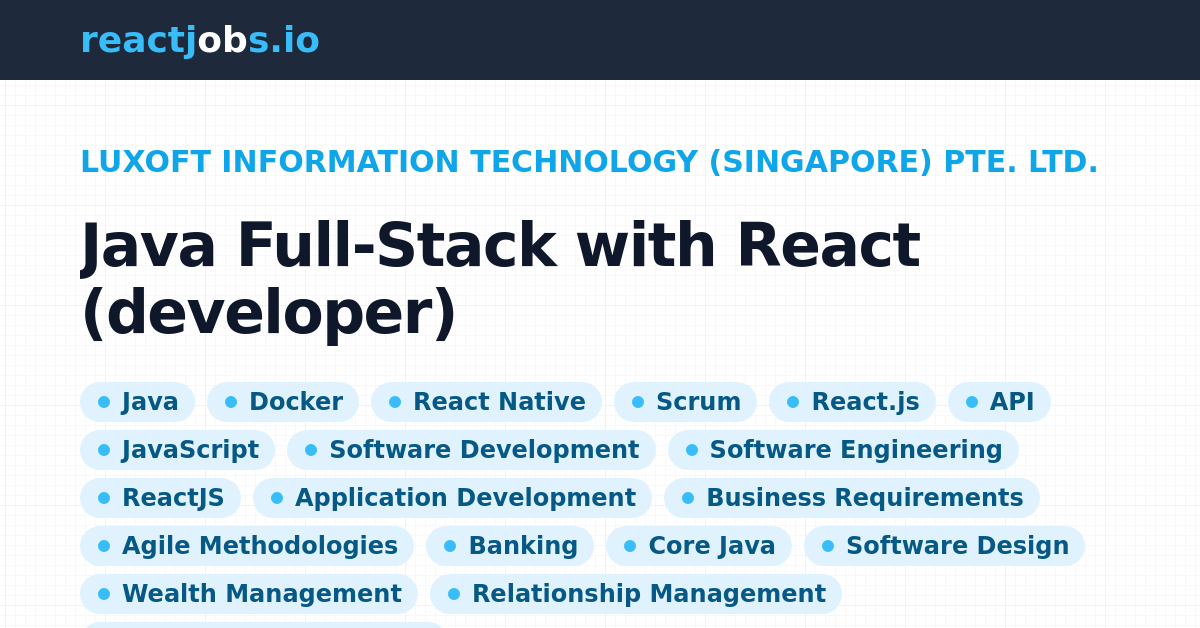
Task: Open the Business Requirements tag
Action: coord(852,498)
